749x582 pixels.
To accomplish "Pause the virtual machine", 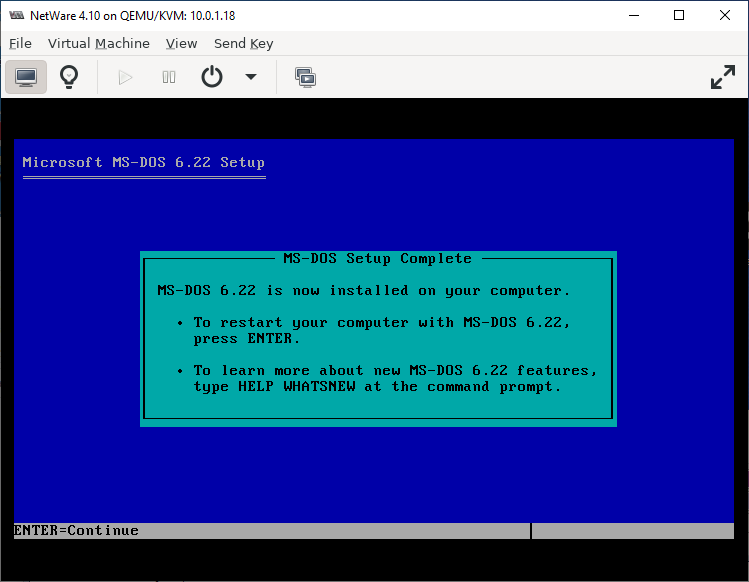I will pos(169,77).
